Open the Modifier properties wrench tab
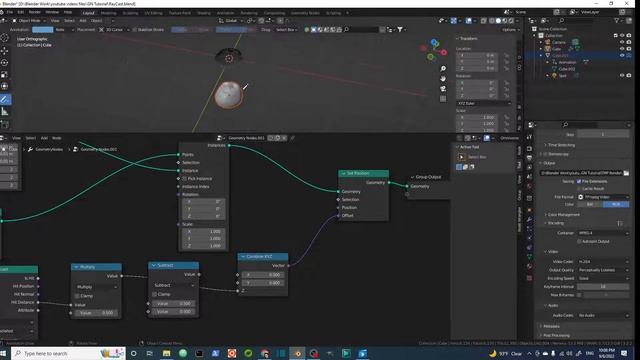The width and height of the screenshot is (640, 360). tap(529, 220)
